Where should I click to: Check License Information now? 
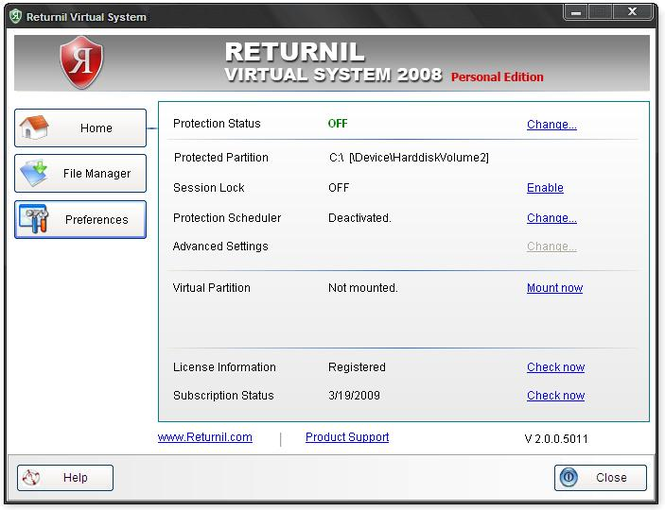tap(556, 367)
